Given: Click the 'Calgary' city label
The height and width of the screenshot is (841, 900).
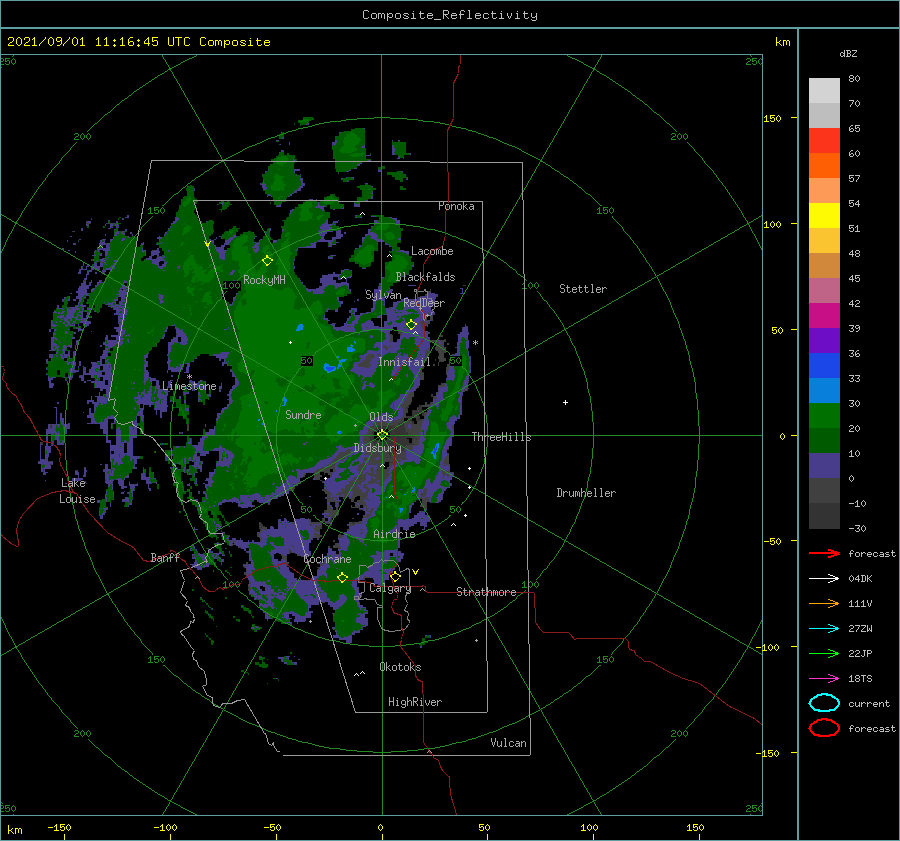Looking at the screenshot, I should click(390, 588).
